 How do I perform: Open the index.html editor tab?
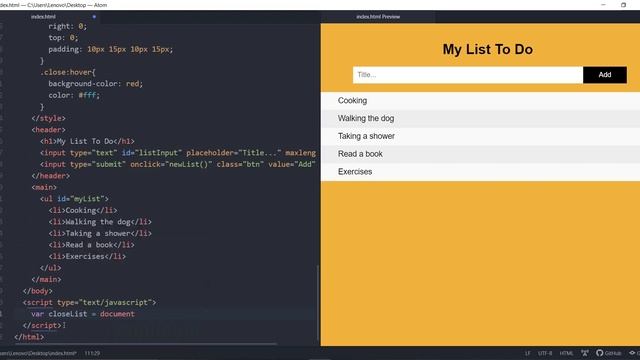(x=43, y=17)
